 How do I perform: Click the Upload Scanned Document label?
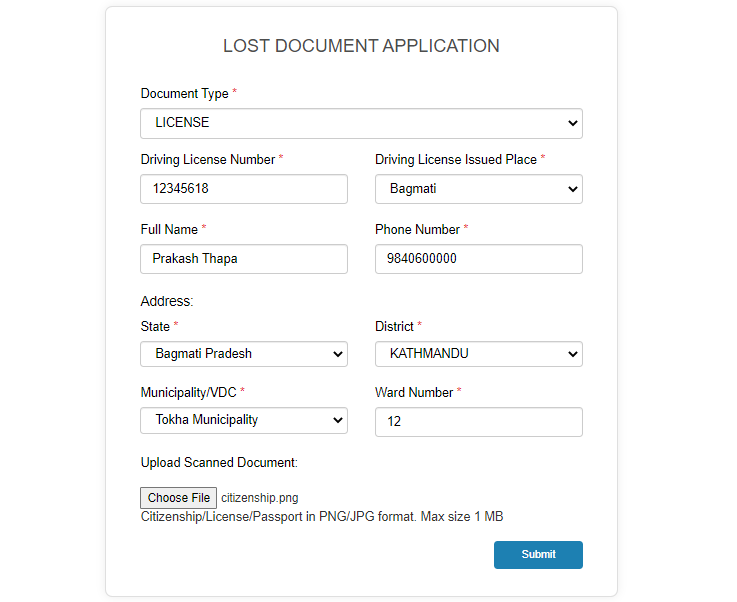[x=219, y=462]
